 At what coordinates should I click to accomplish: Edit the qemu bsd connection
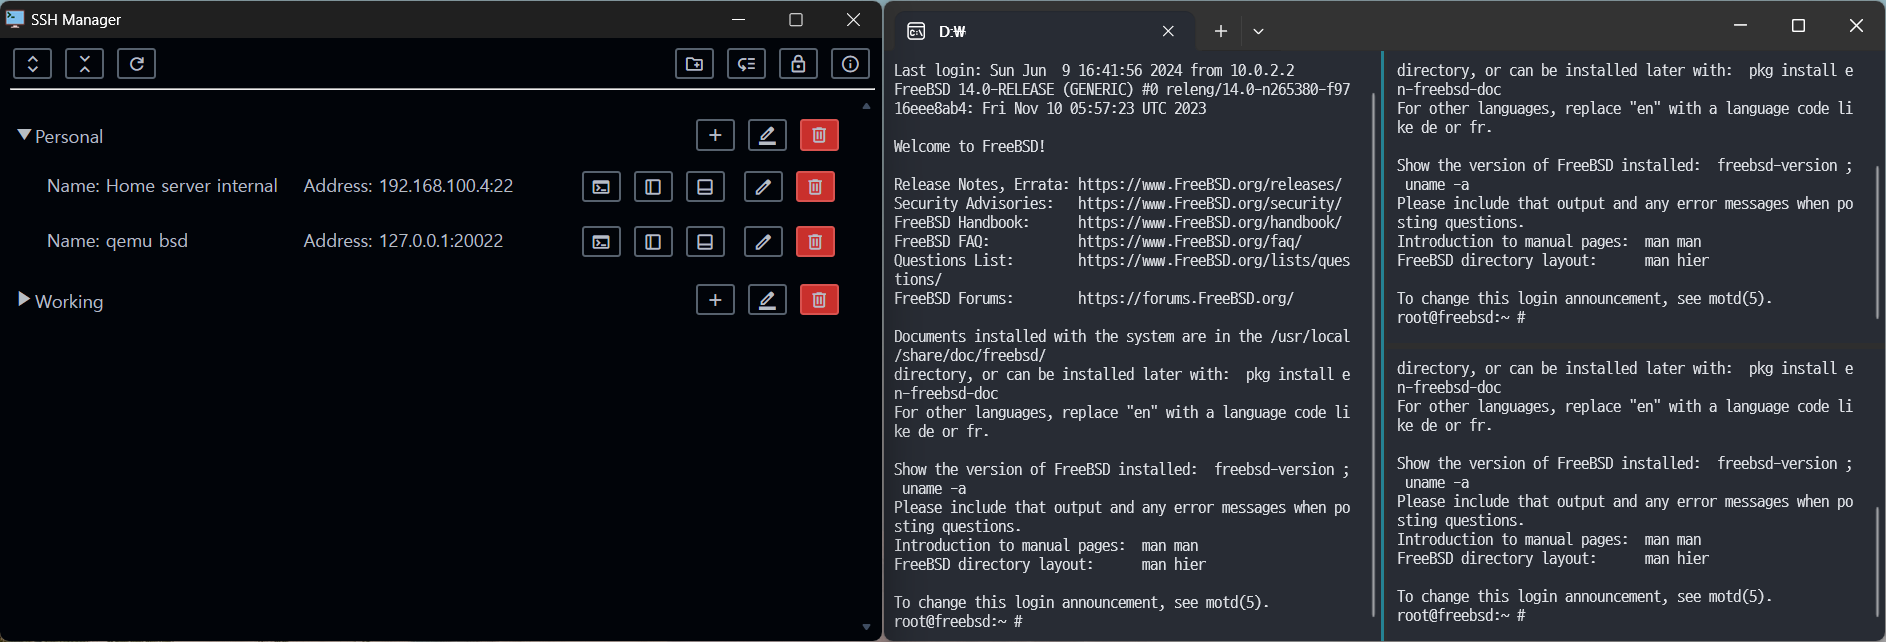(x=763, y=242)
